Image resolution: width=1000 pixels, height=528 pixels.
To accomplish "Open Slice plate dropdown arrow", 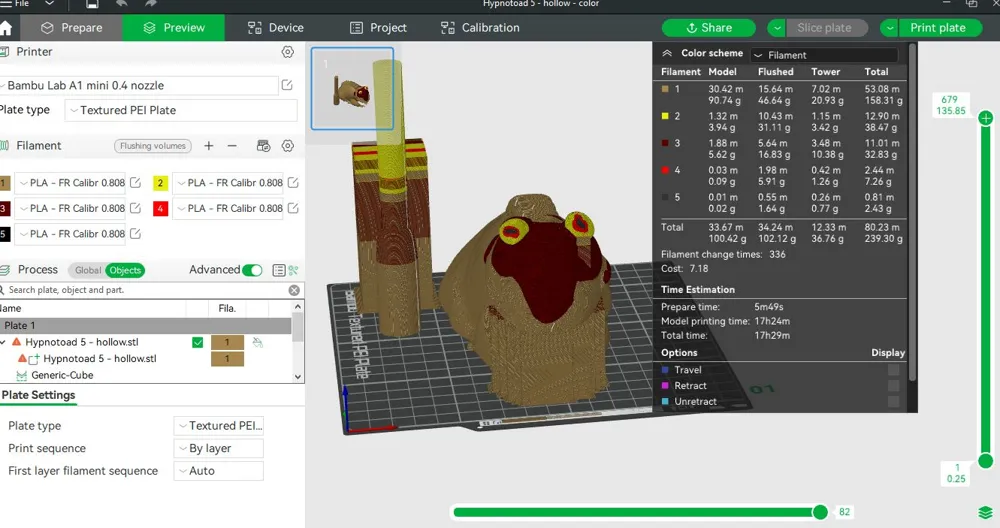I will (776, 28).
